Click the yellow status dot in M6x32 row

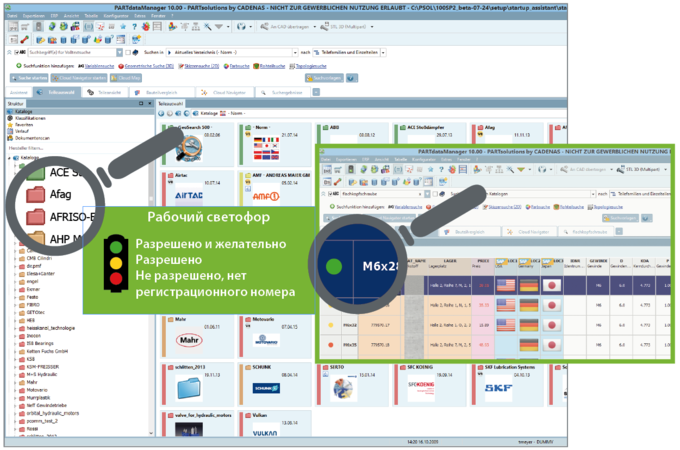click(331, 325)
